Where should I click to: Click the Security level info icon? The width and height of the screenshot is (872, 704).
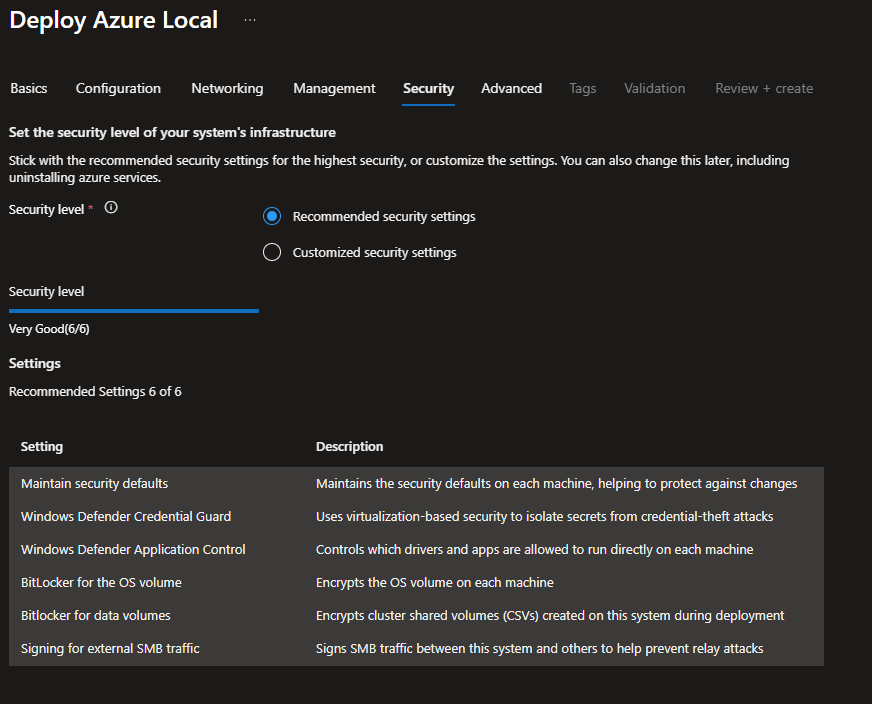coord(111,208)
